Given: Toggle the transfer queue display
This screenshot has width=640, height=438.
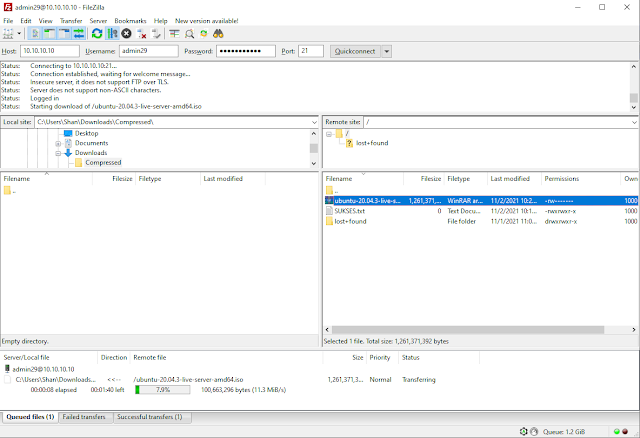Looking at the screenshot, I should click(x=79, y=33).
